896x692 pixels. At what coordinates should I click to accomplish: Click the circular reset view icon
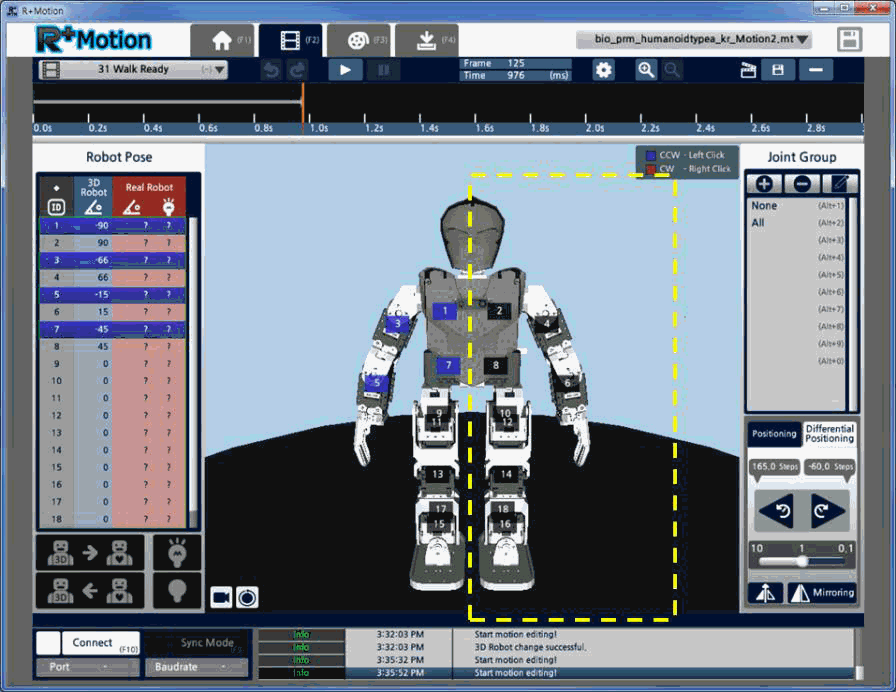[x=247, y=598]
